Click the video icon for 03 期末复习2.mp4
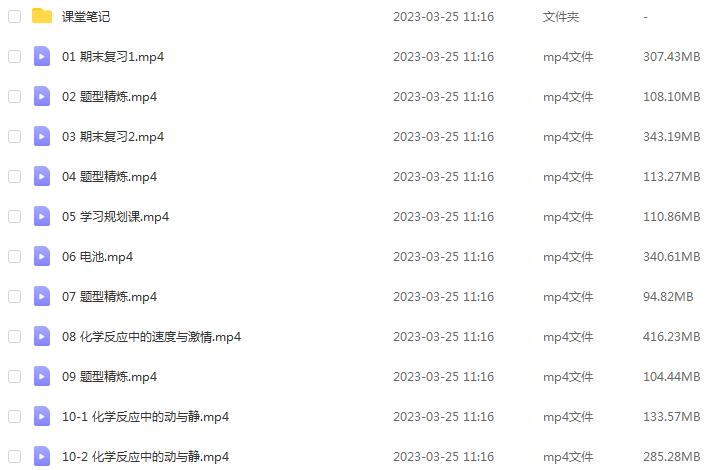705x470 pixels. click(x=42, y=136)
